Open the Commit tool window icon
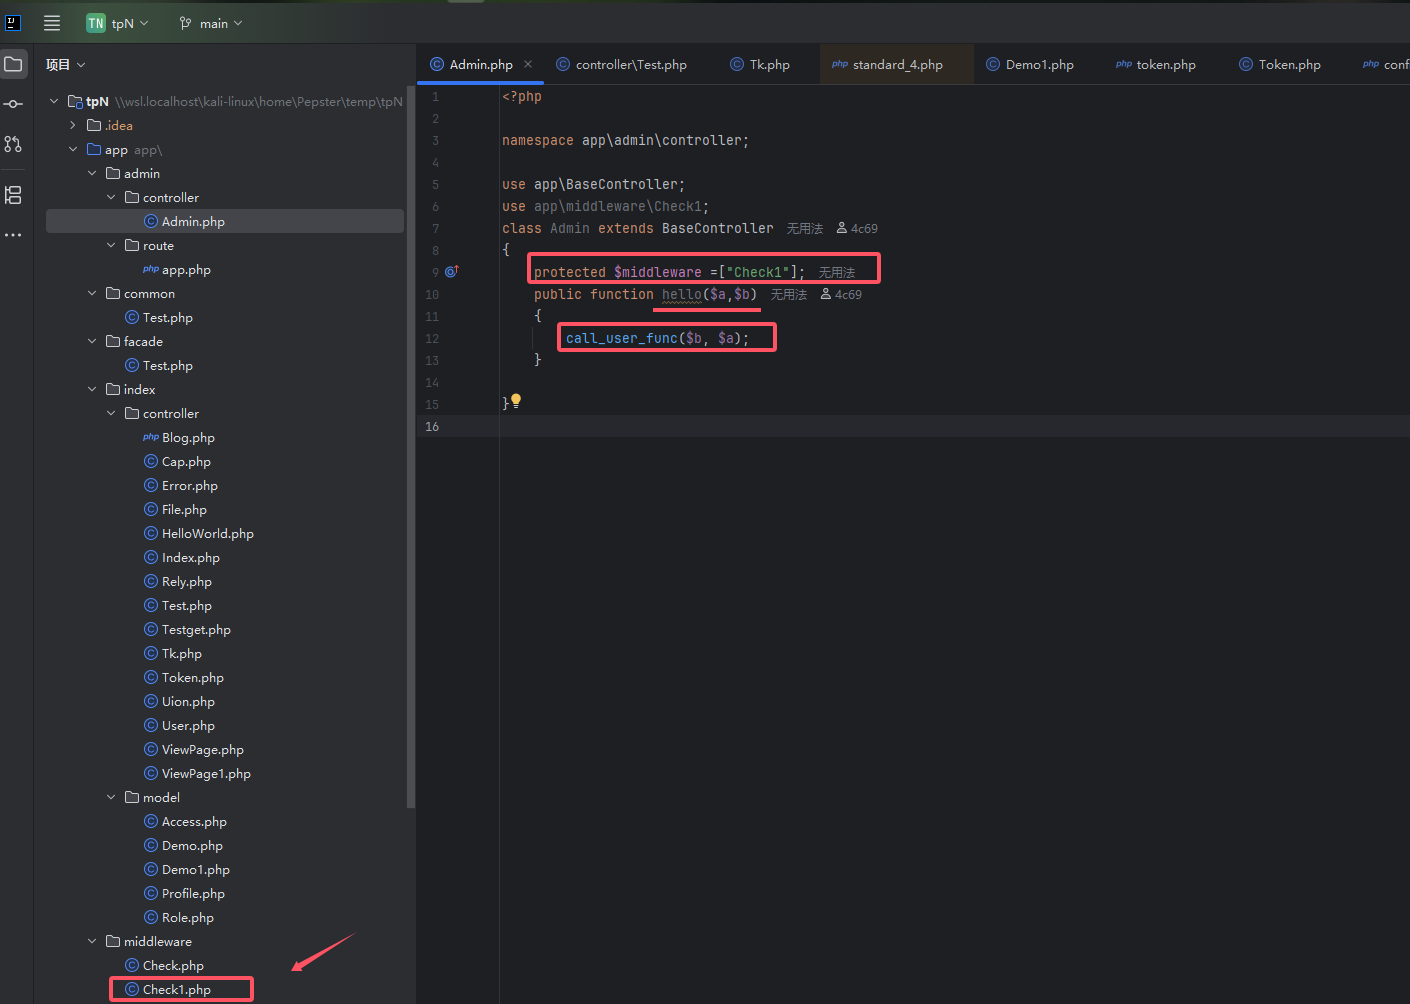Image resolution: width=1410 pixels, height=1004 pixels. tap(14, 104)
